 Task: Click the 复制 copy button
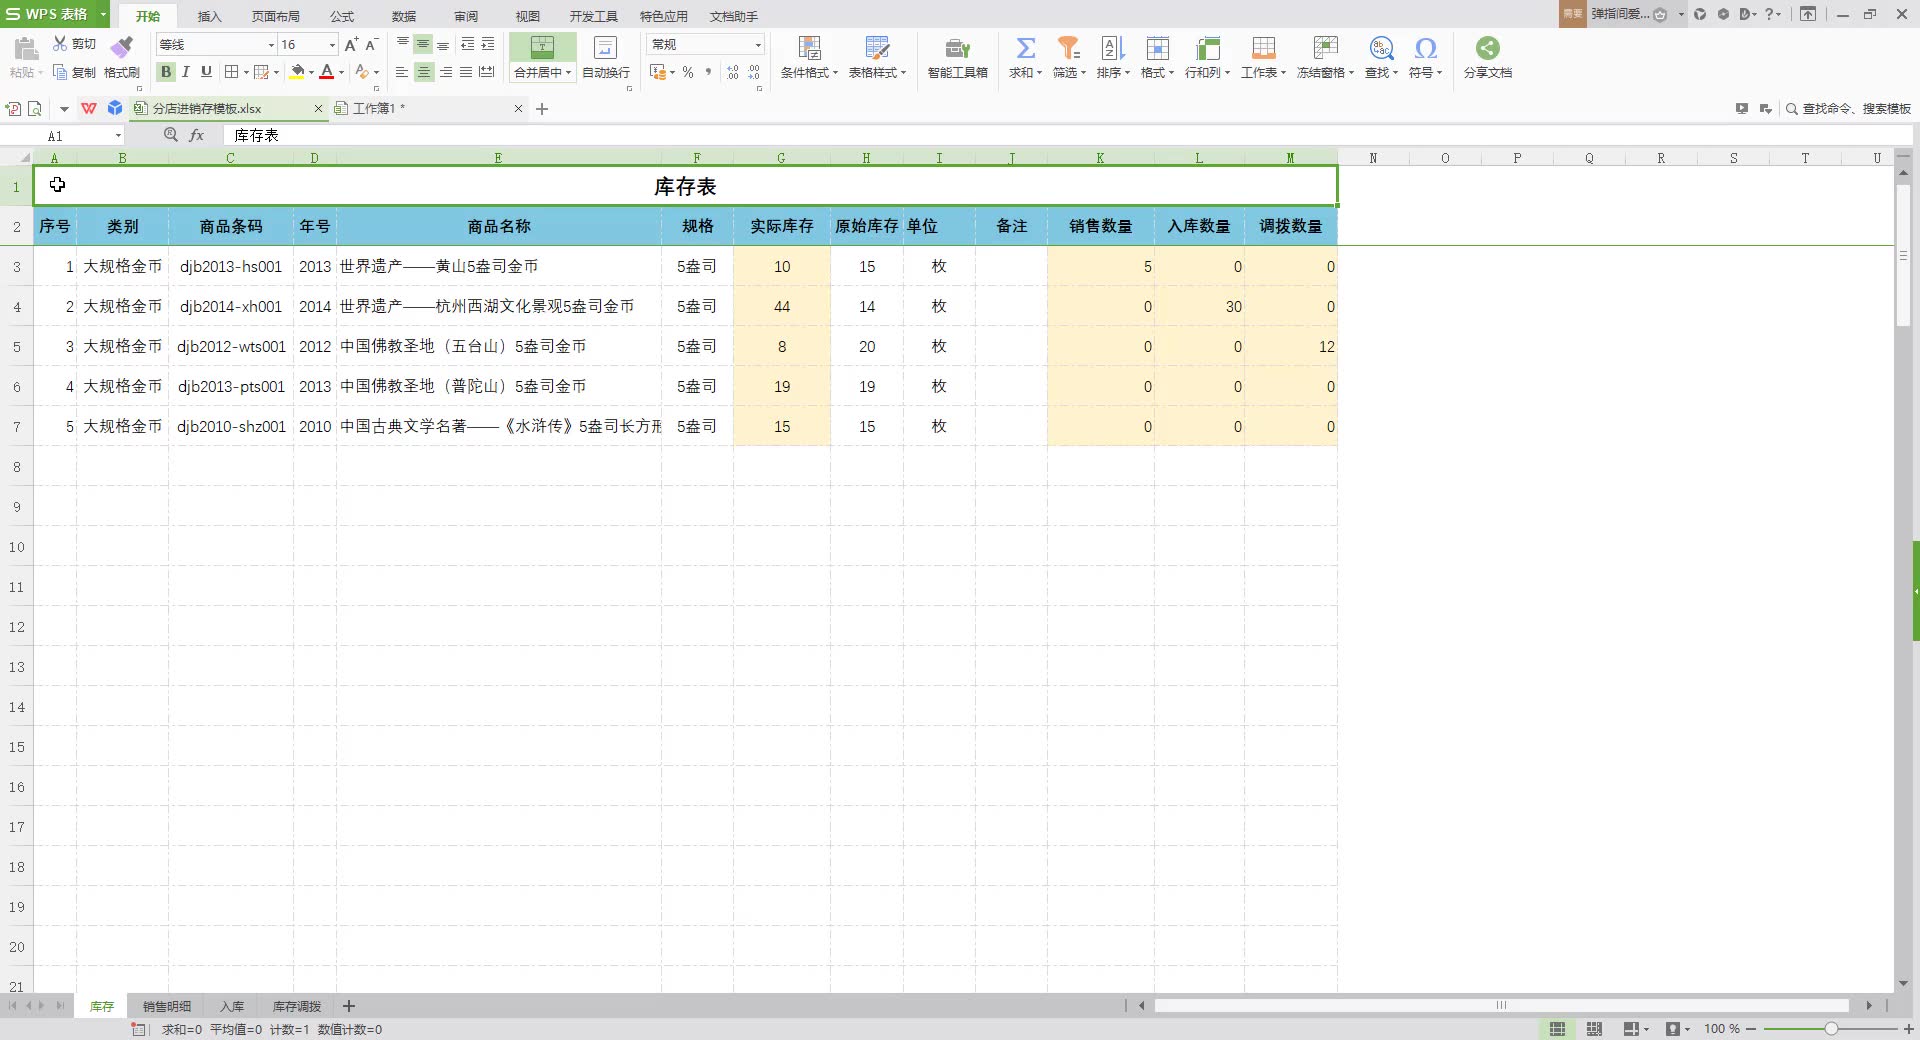pyautogui.click(x=81, y=72)
